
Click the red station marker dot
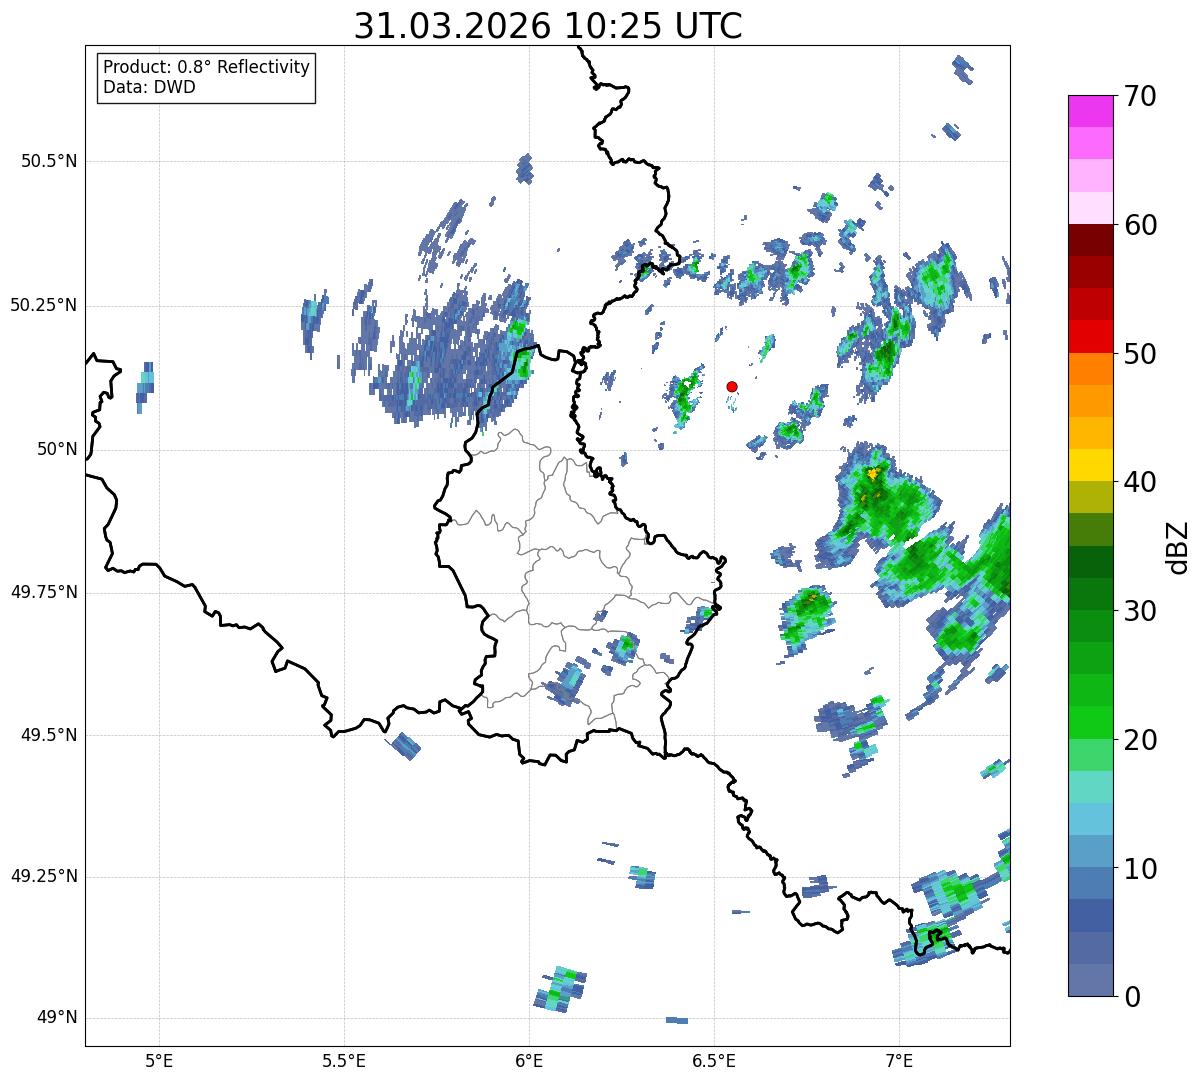tap(732, 386)
